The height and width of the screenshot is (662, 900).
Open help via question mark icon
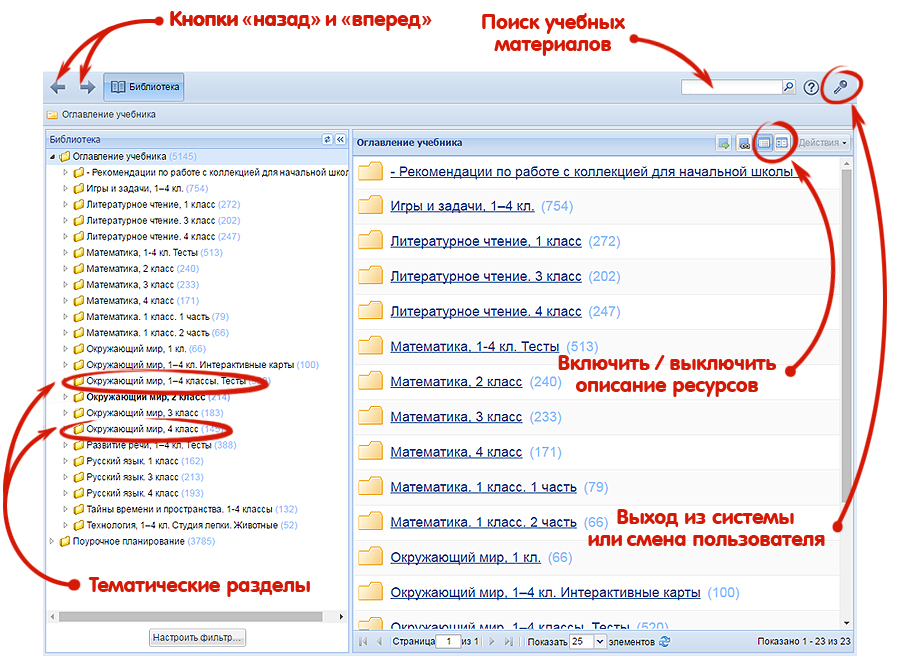pyautogui.click(x=811, y=88)
